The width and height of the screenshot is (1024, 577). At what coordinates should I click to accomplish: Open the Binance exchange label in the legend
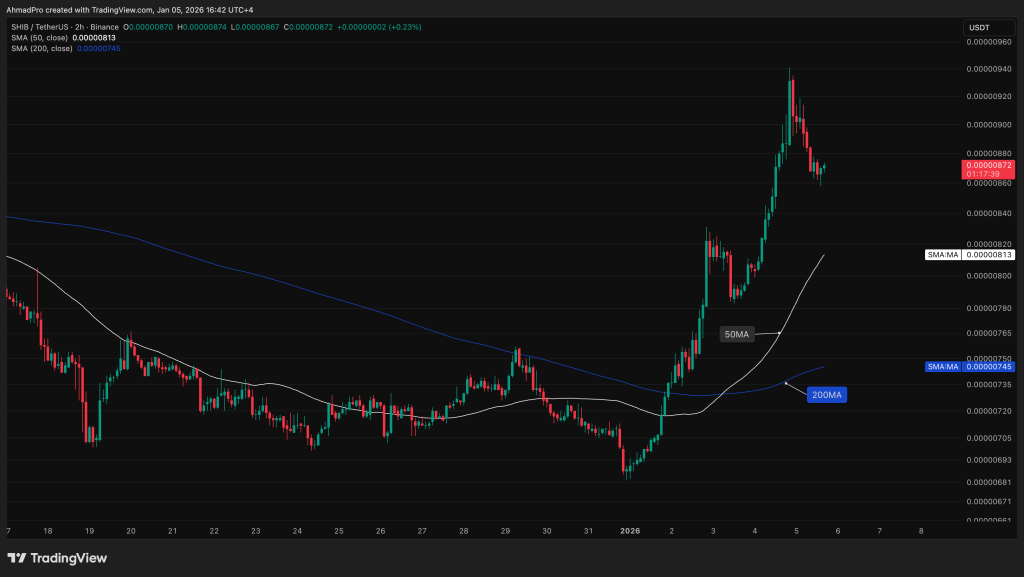pos(104,27)
